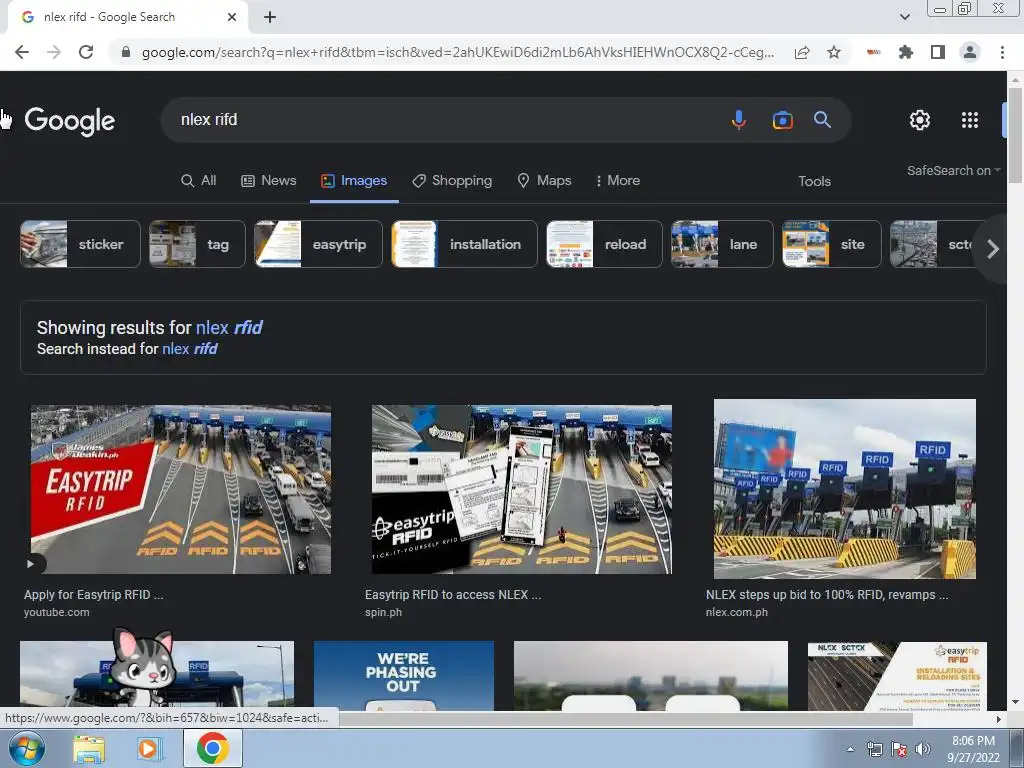Switch to the All results tab
This screenshot has height=768, width=1024.
point(199,180)
